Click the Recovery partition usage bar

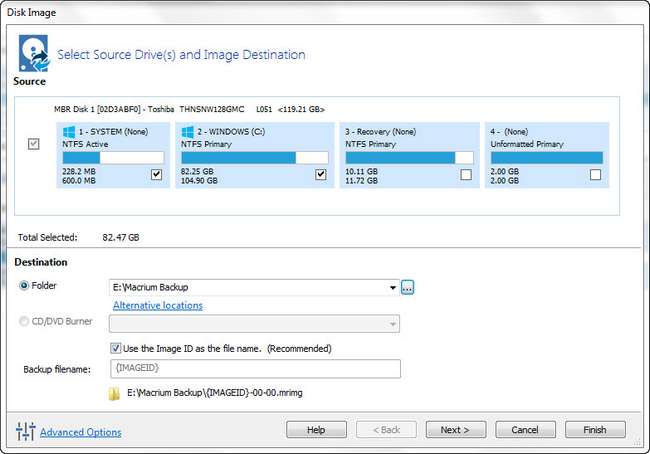(x=408, y=157)
